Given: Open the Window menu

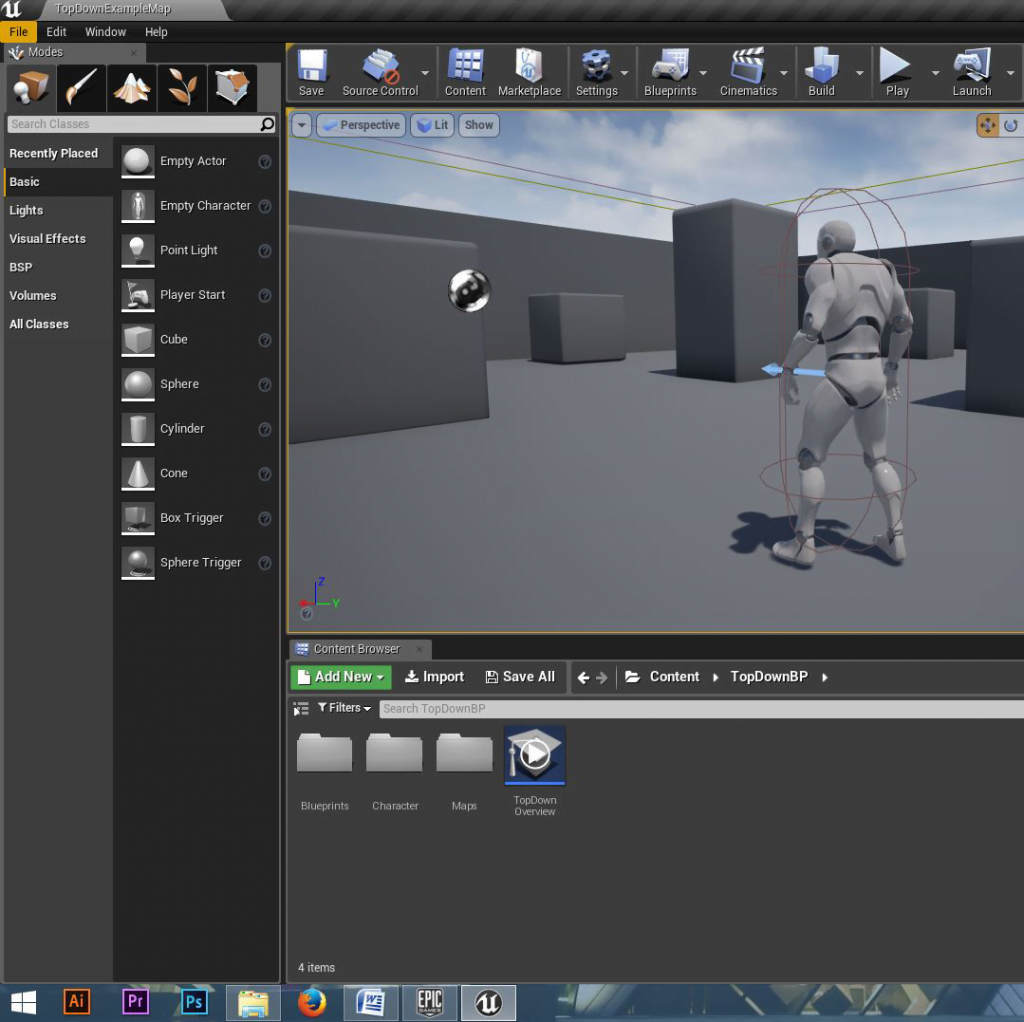Looking at the screenshot, I should (105, 31).
